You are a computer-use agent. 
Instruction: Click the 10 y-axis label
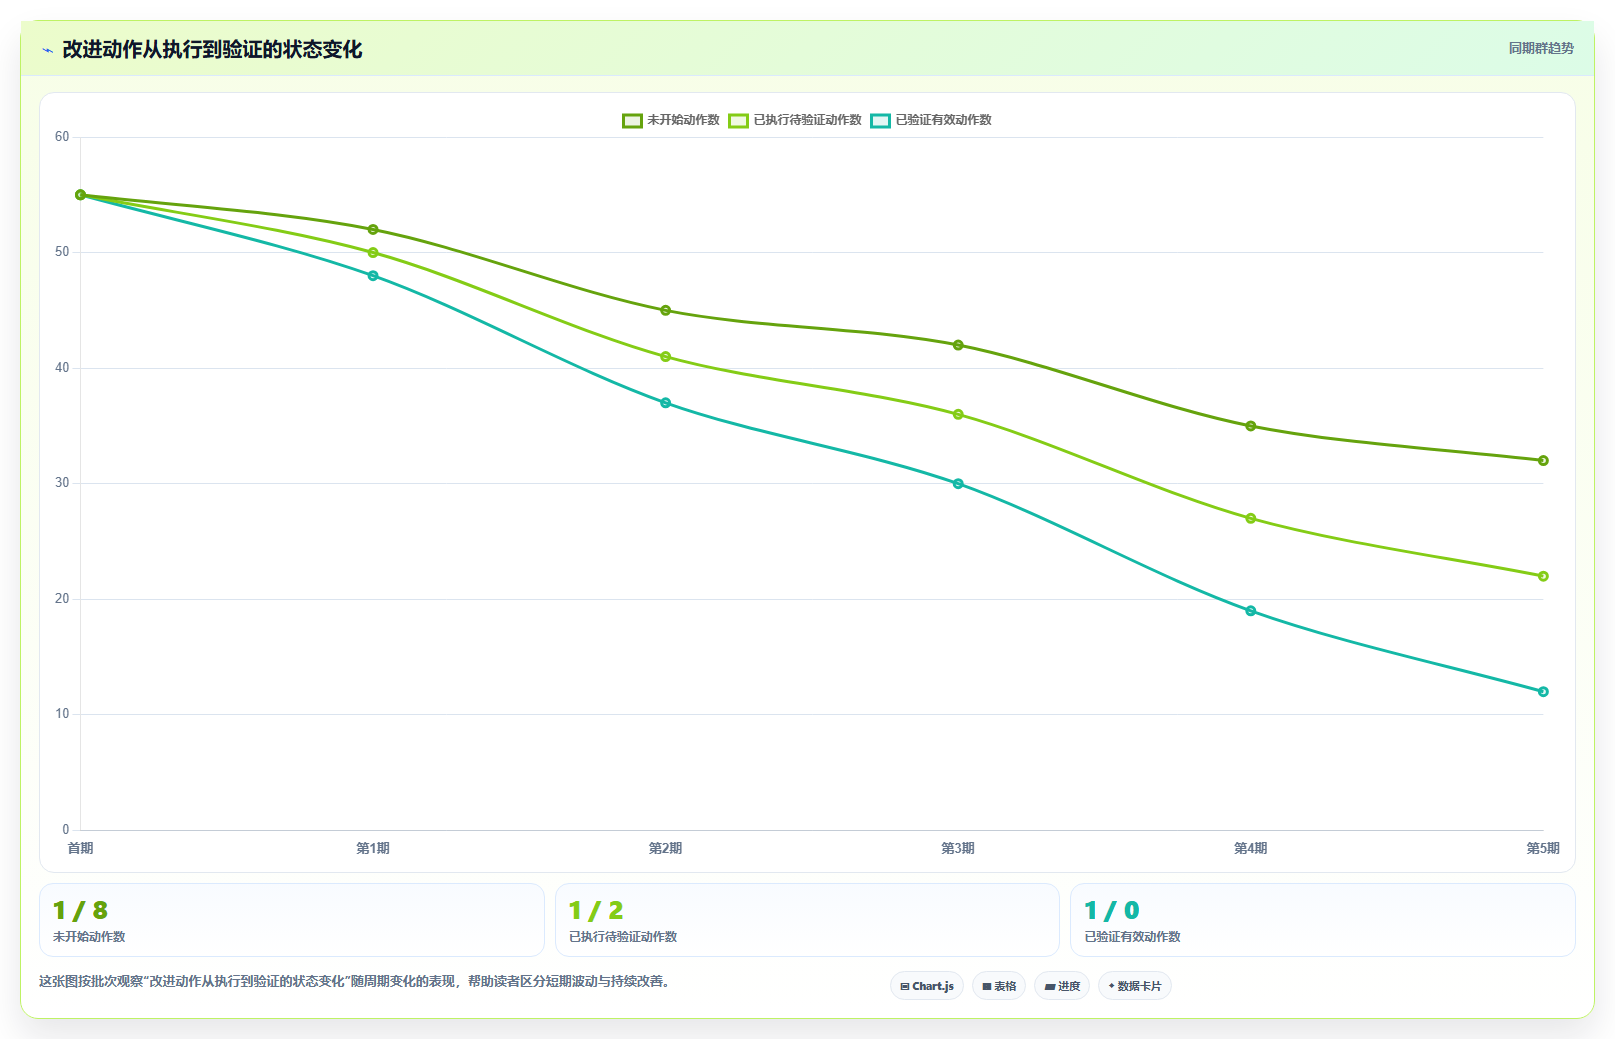click(x=62, y=714)
